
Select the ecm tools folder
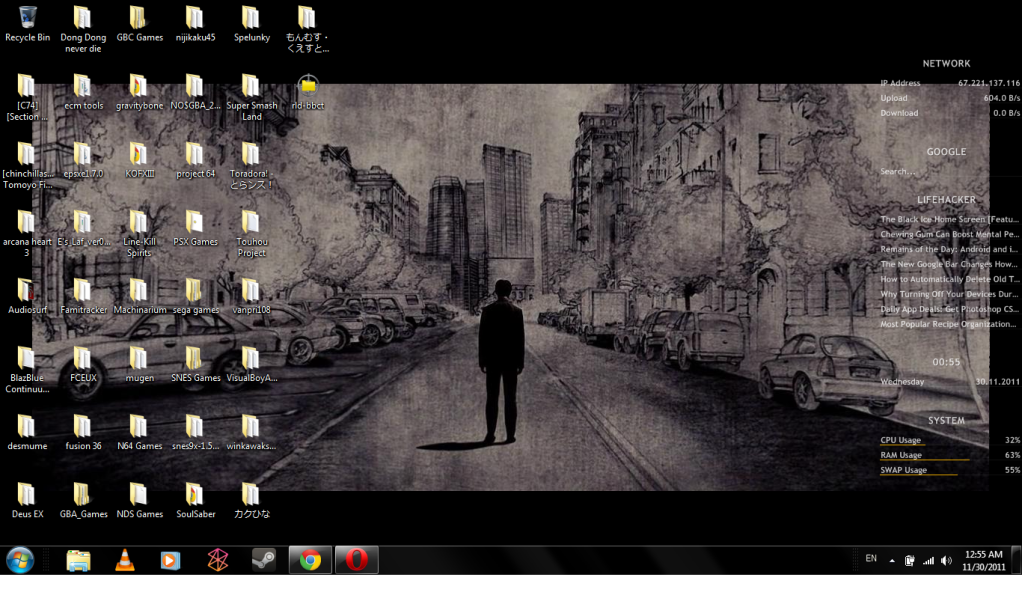[x=83, y=92]
